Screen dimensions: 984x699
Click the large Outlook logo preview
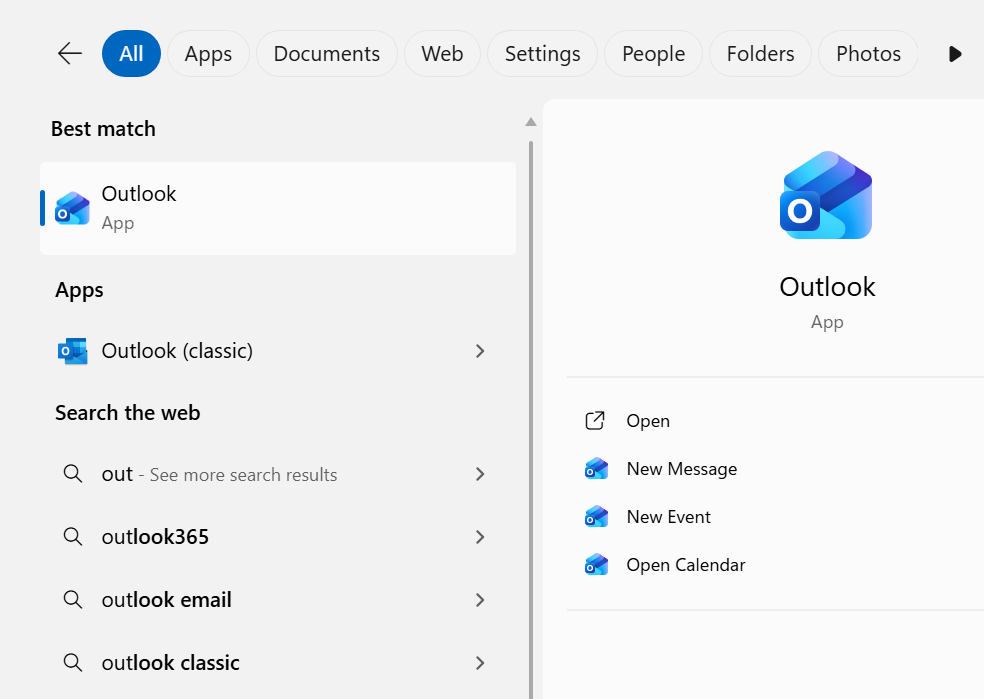pyautogui.click(x=825, y=195)
